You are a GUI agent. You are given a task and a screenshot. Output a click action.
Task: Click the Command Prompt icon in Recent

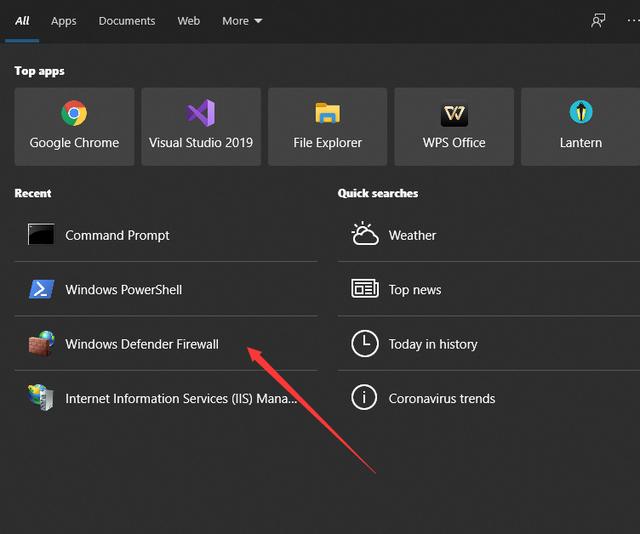[41, 235]
